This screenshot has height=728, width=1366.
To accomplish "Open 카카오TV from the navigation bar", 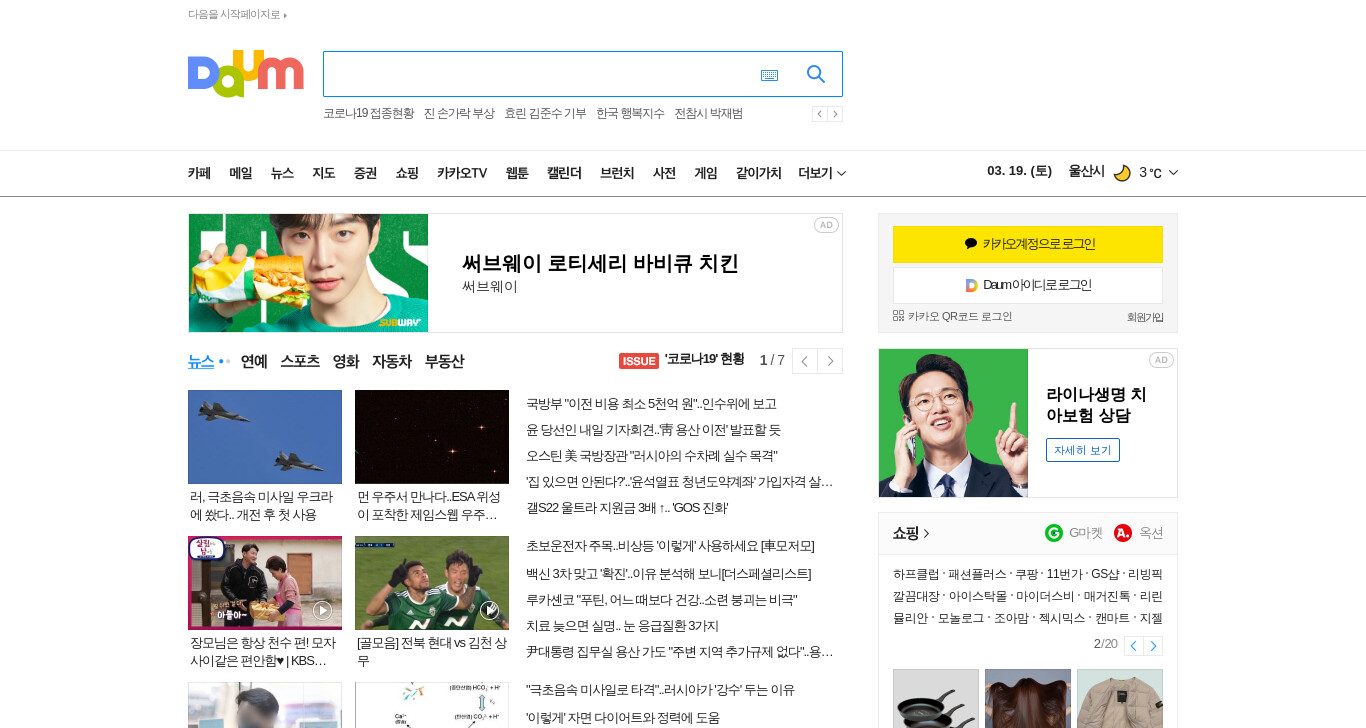I will 461,173.
